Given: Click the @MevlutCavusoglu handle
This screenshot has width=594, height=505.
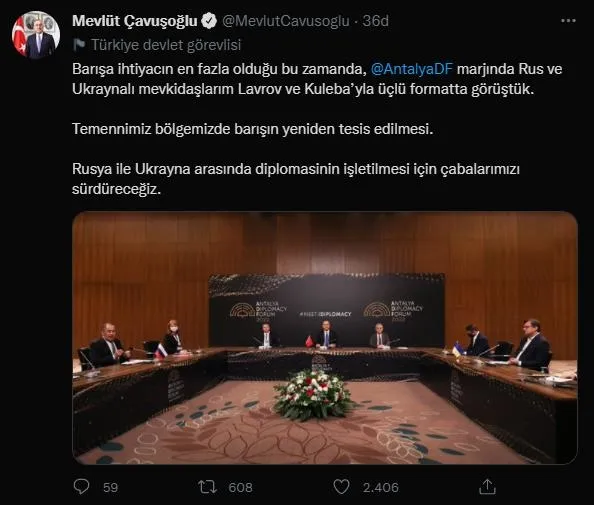Looking at the screenshot, I should [x=286, y=21].
